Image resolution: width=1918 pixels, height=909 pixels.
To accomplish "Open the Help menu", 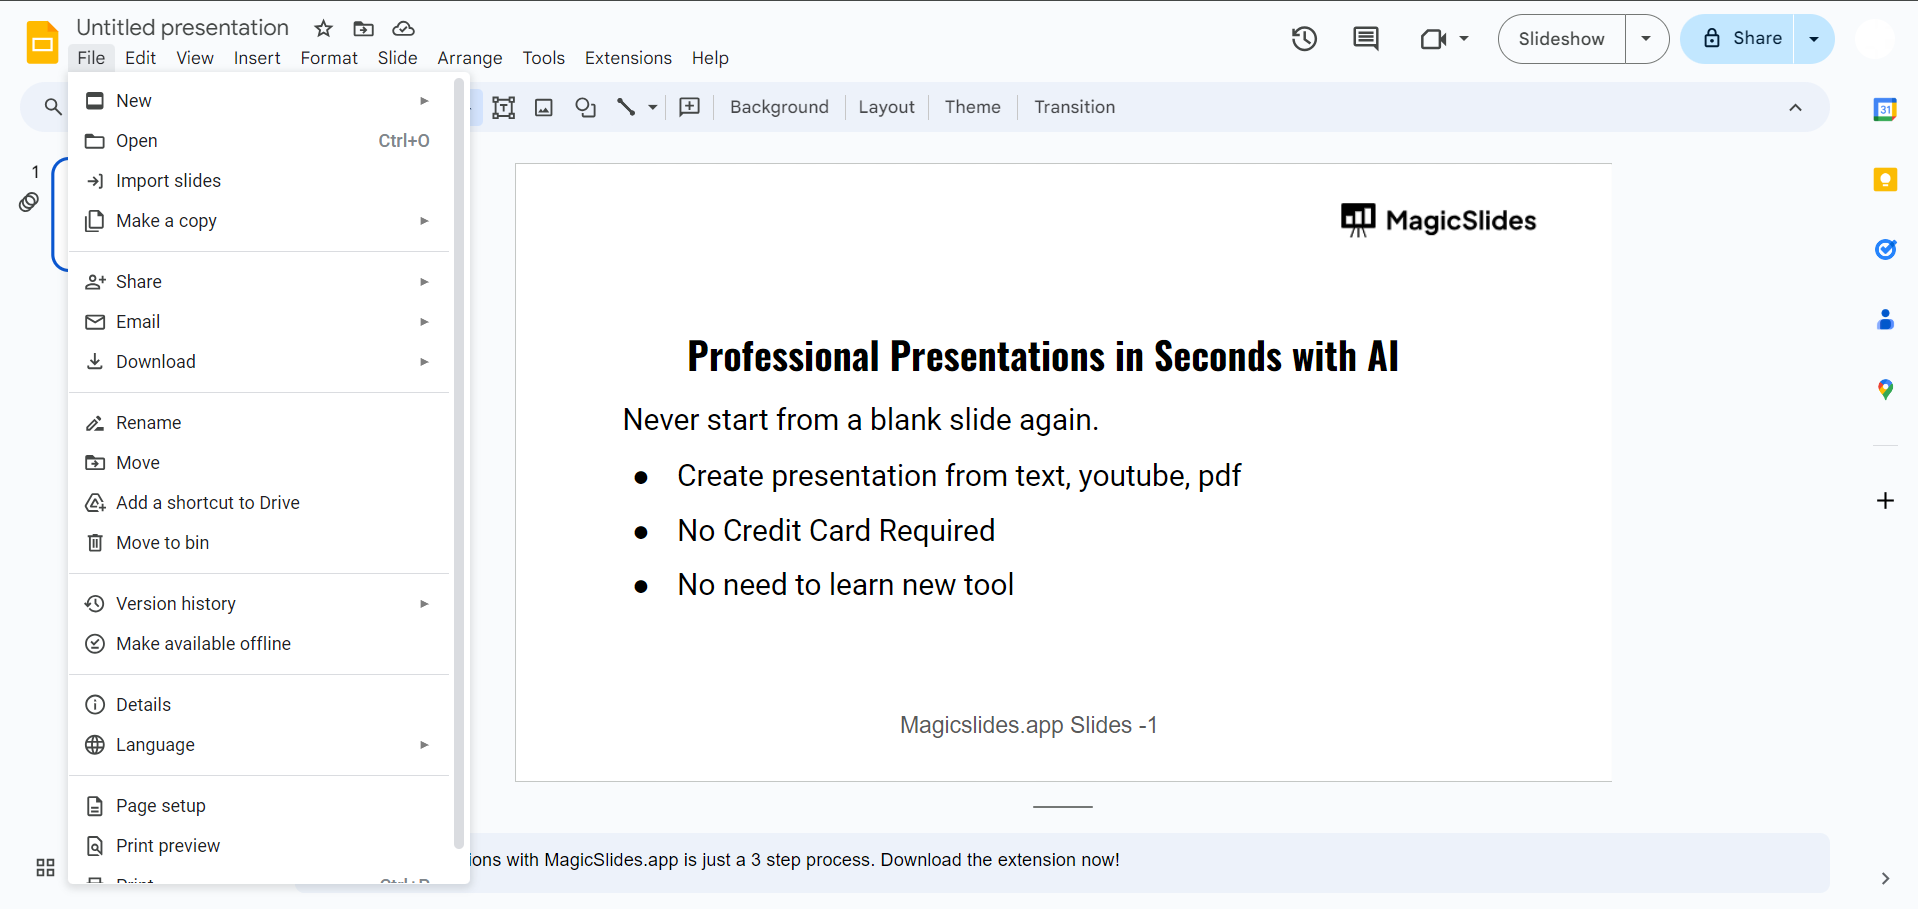I will pos(710,58).
